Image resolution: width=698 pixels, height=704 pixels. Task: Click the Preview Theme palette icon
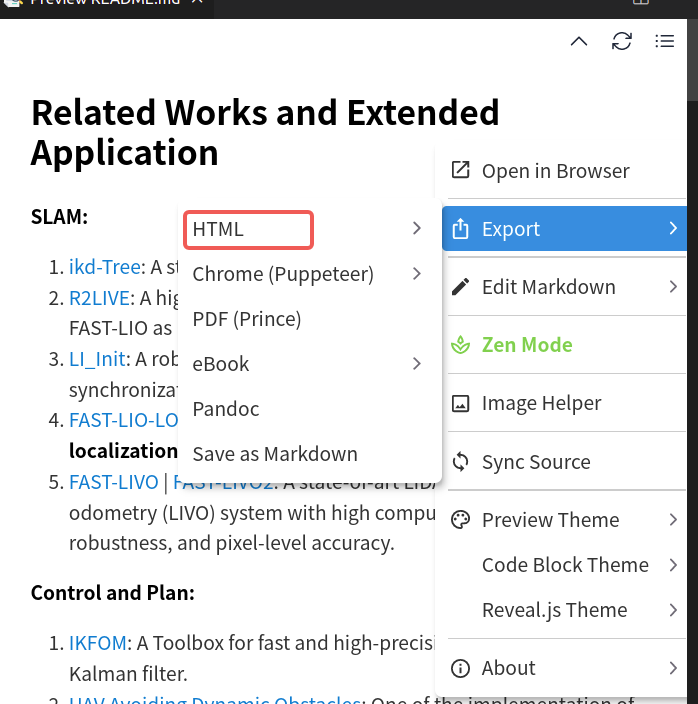[x=461, y=520]
